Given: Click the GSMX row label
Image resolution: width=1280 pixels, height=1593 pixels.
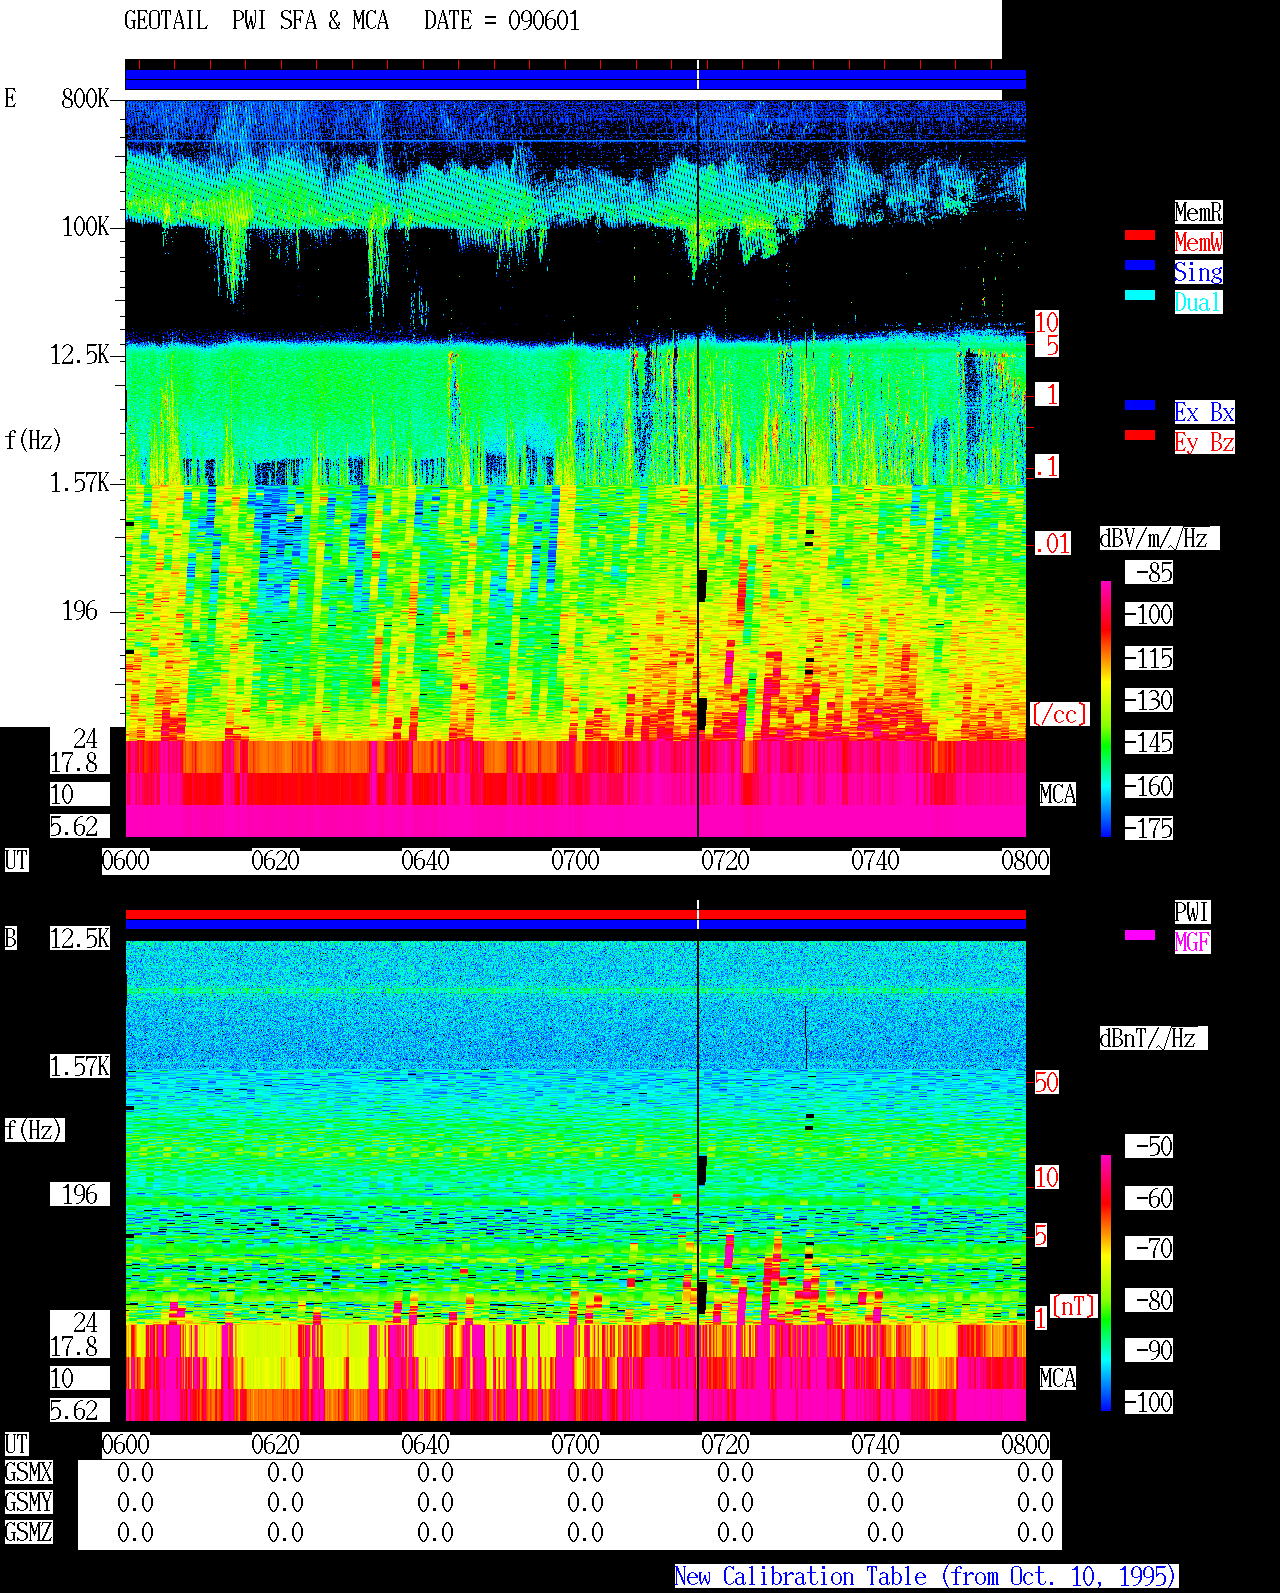Looking at the screenshot, I should (28, 1472).
